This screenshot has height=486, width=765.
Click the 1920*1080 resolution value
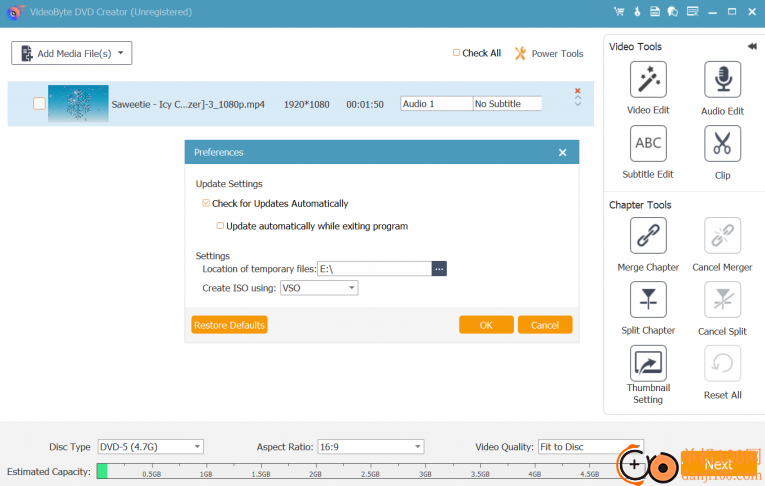point(306,104)
